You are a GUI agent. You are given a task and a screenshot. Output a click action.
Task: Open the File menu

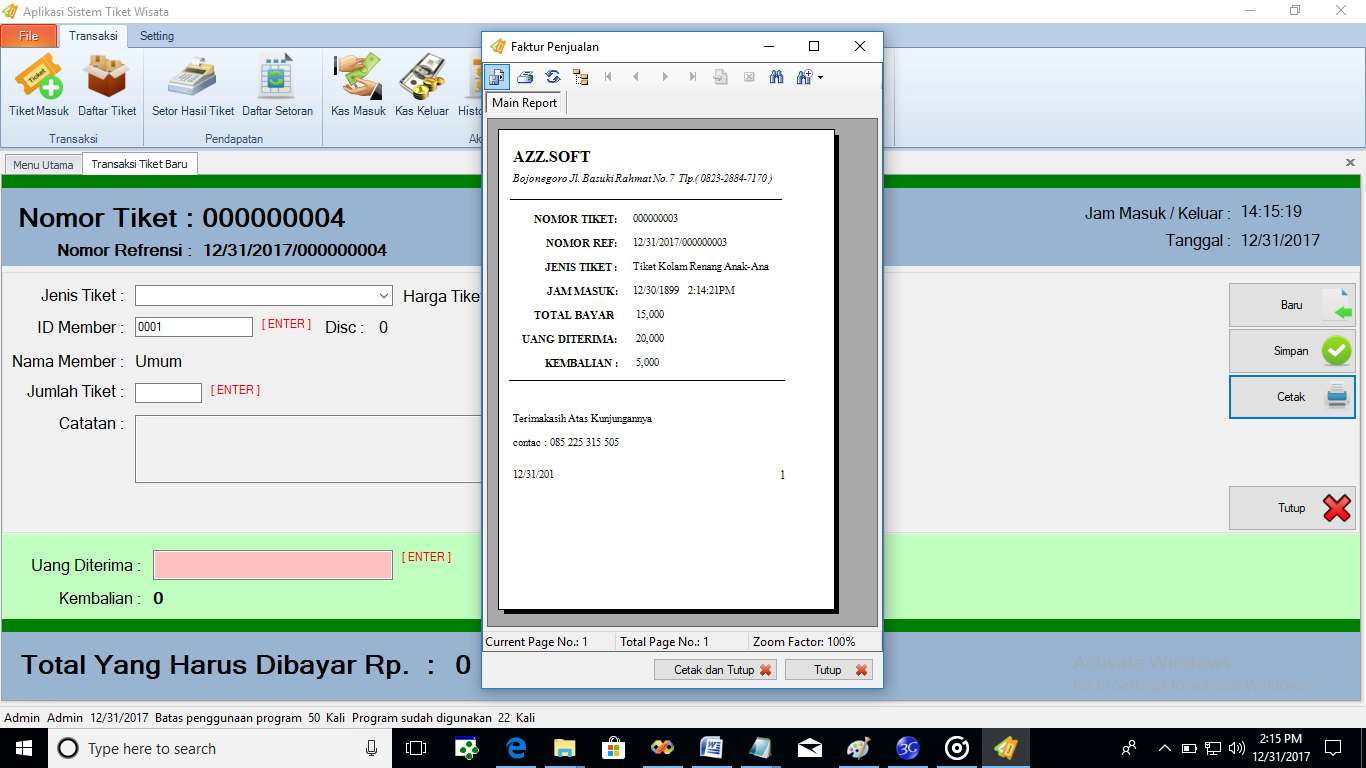(x=29, y=36)
